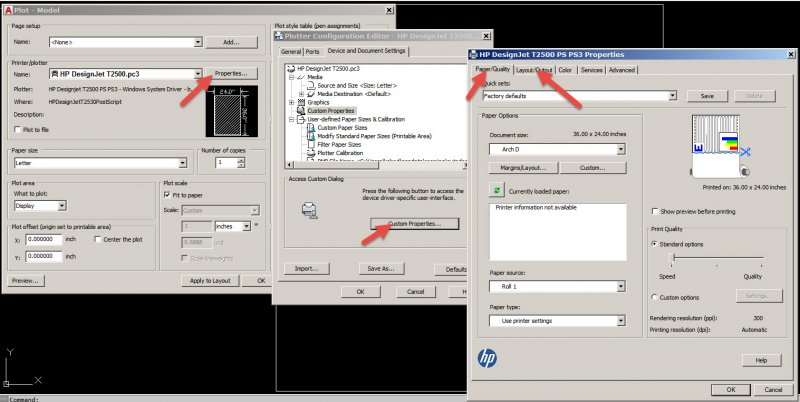Click the Plotter Calibration icon in tree
The width and height of the screenshot is (800, 402).
311,153
